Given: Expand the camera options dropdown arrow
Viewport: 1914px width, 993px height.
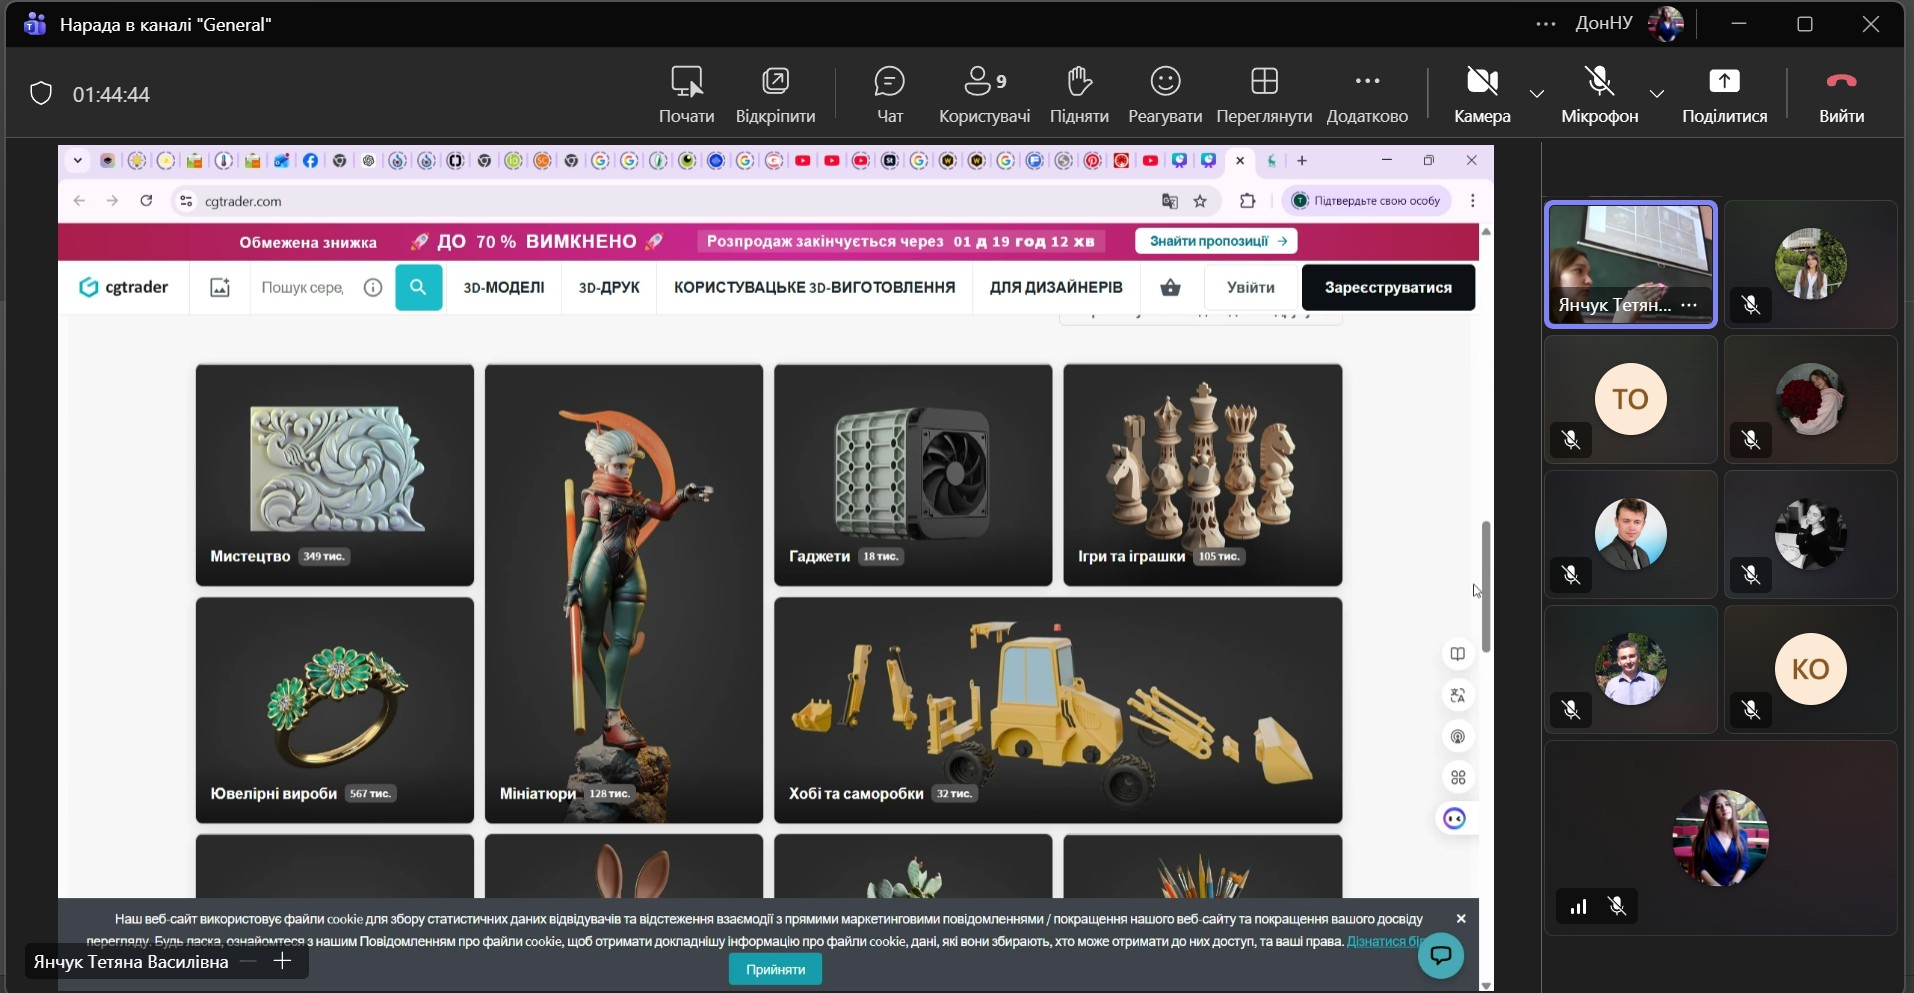Looking at the screenshot, I should [x=1537, y=94].
